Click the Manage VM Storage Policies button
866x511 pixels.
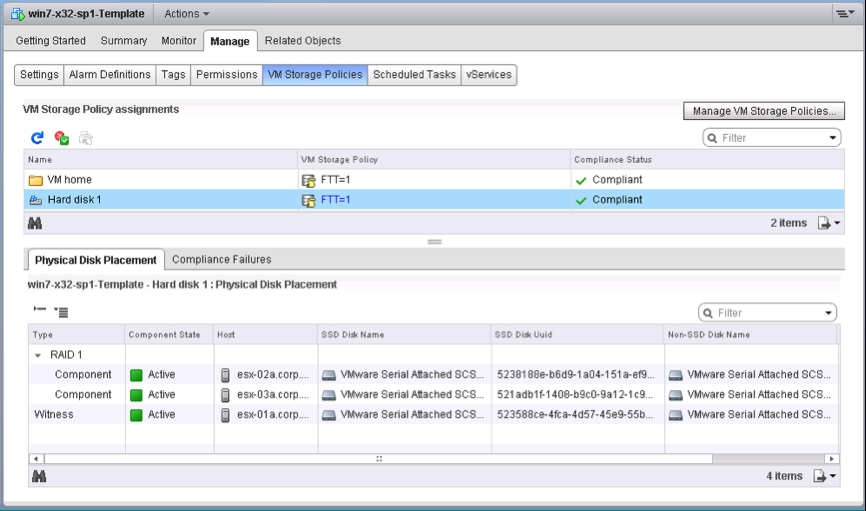(764, 111)
